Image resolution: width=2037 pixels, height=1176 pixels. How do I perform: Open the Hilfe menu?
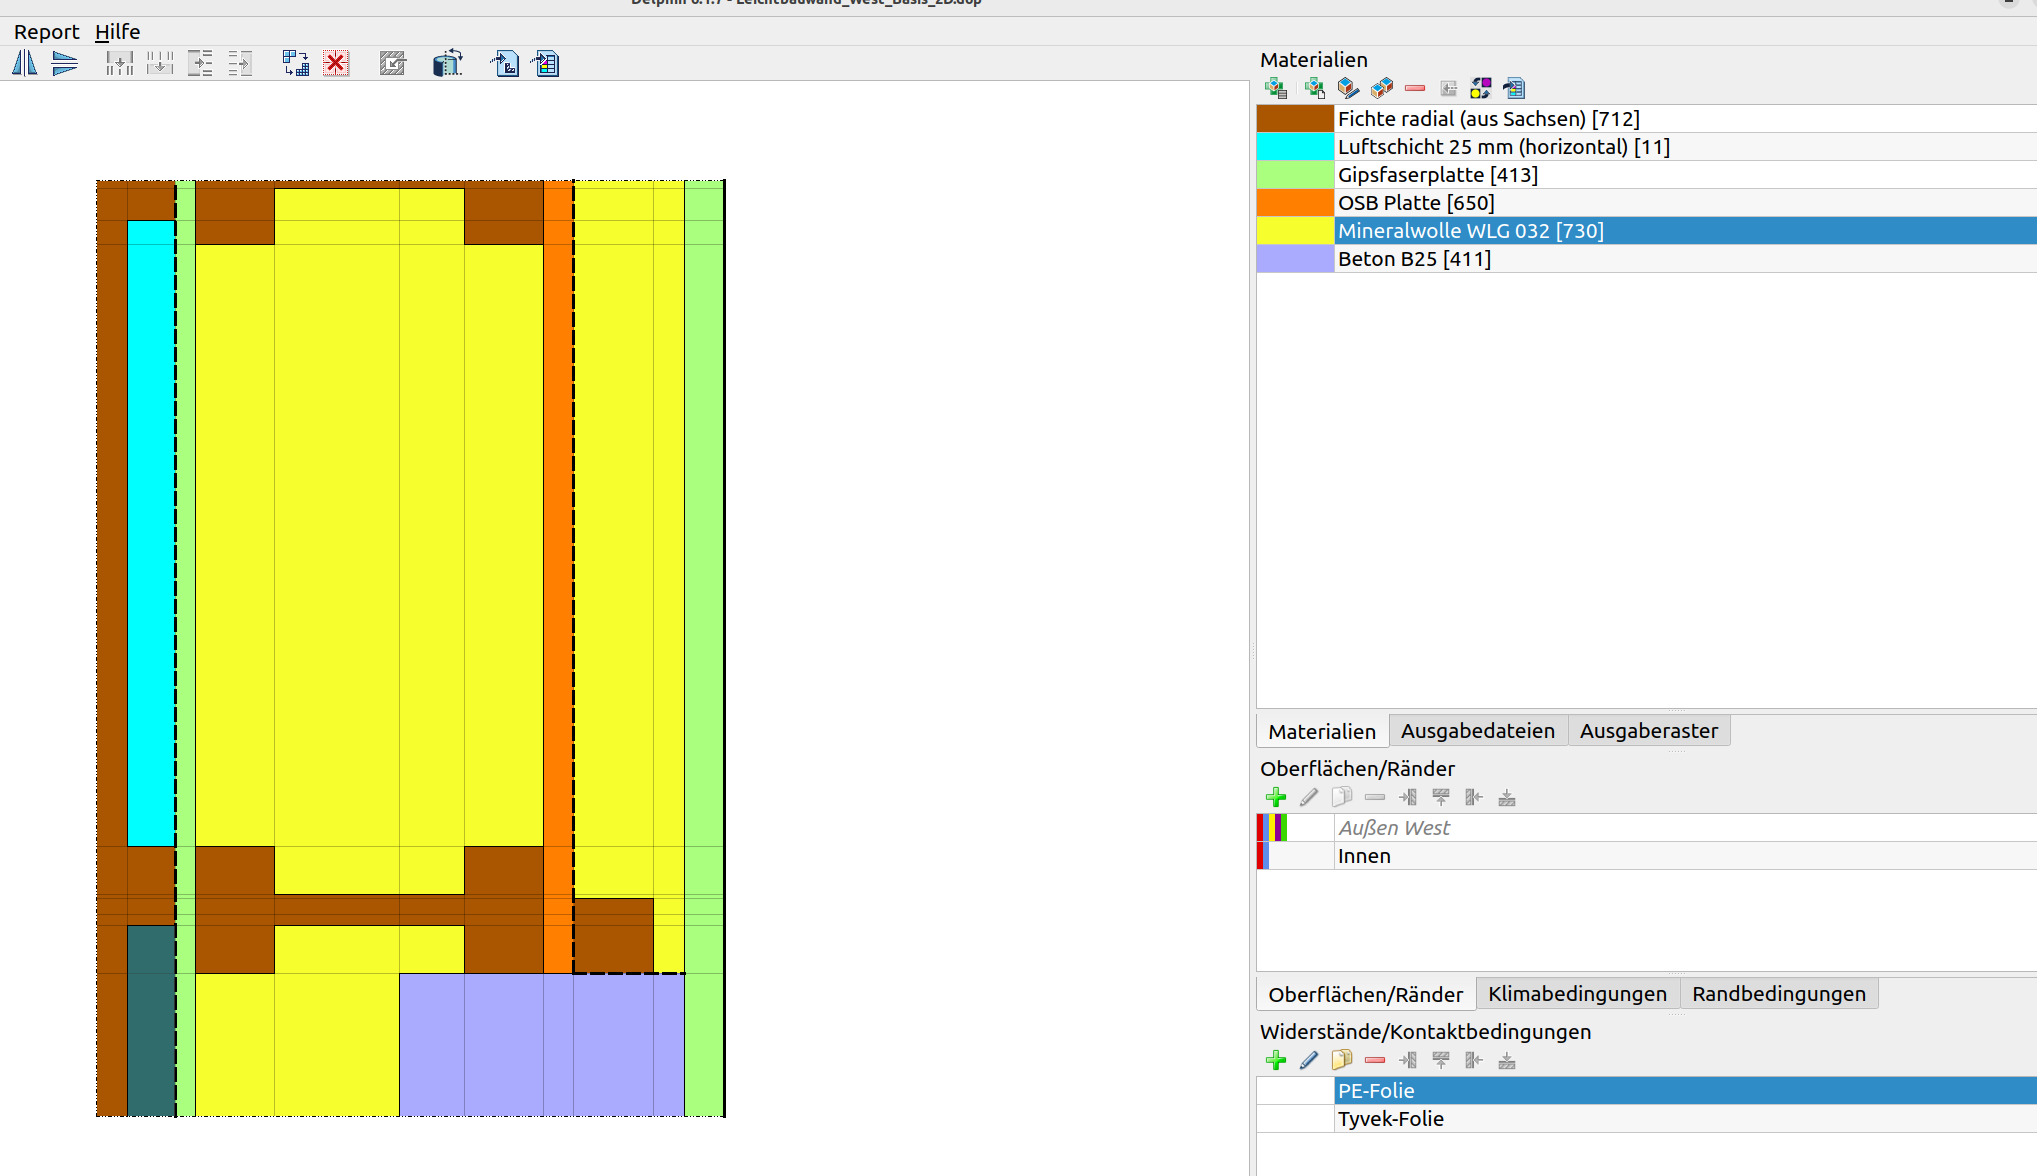(x=117, y=32)
